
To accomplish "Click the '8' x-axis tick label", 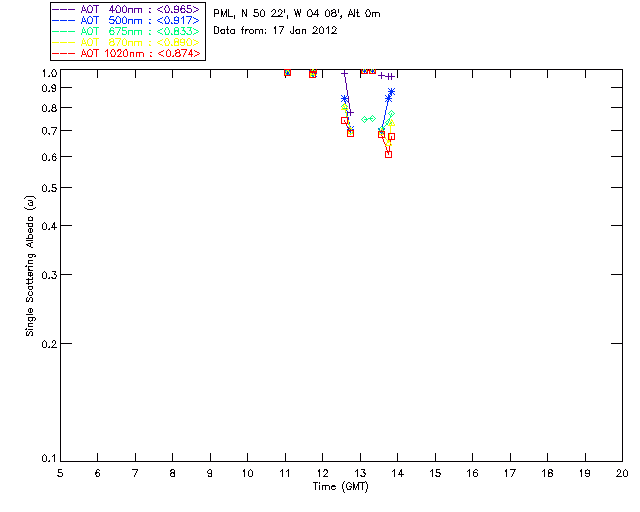I will click(173, 473).
